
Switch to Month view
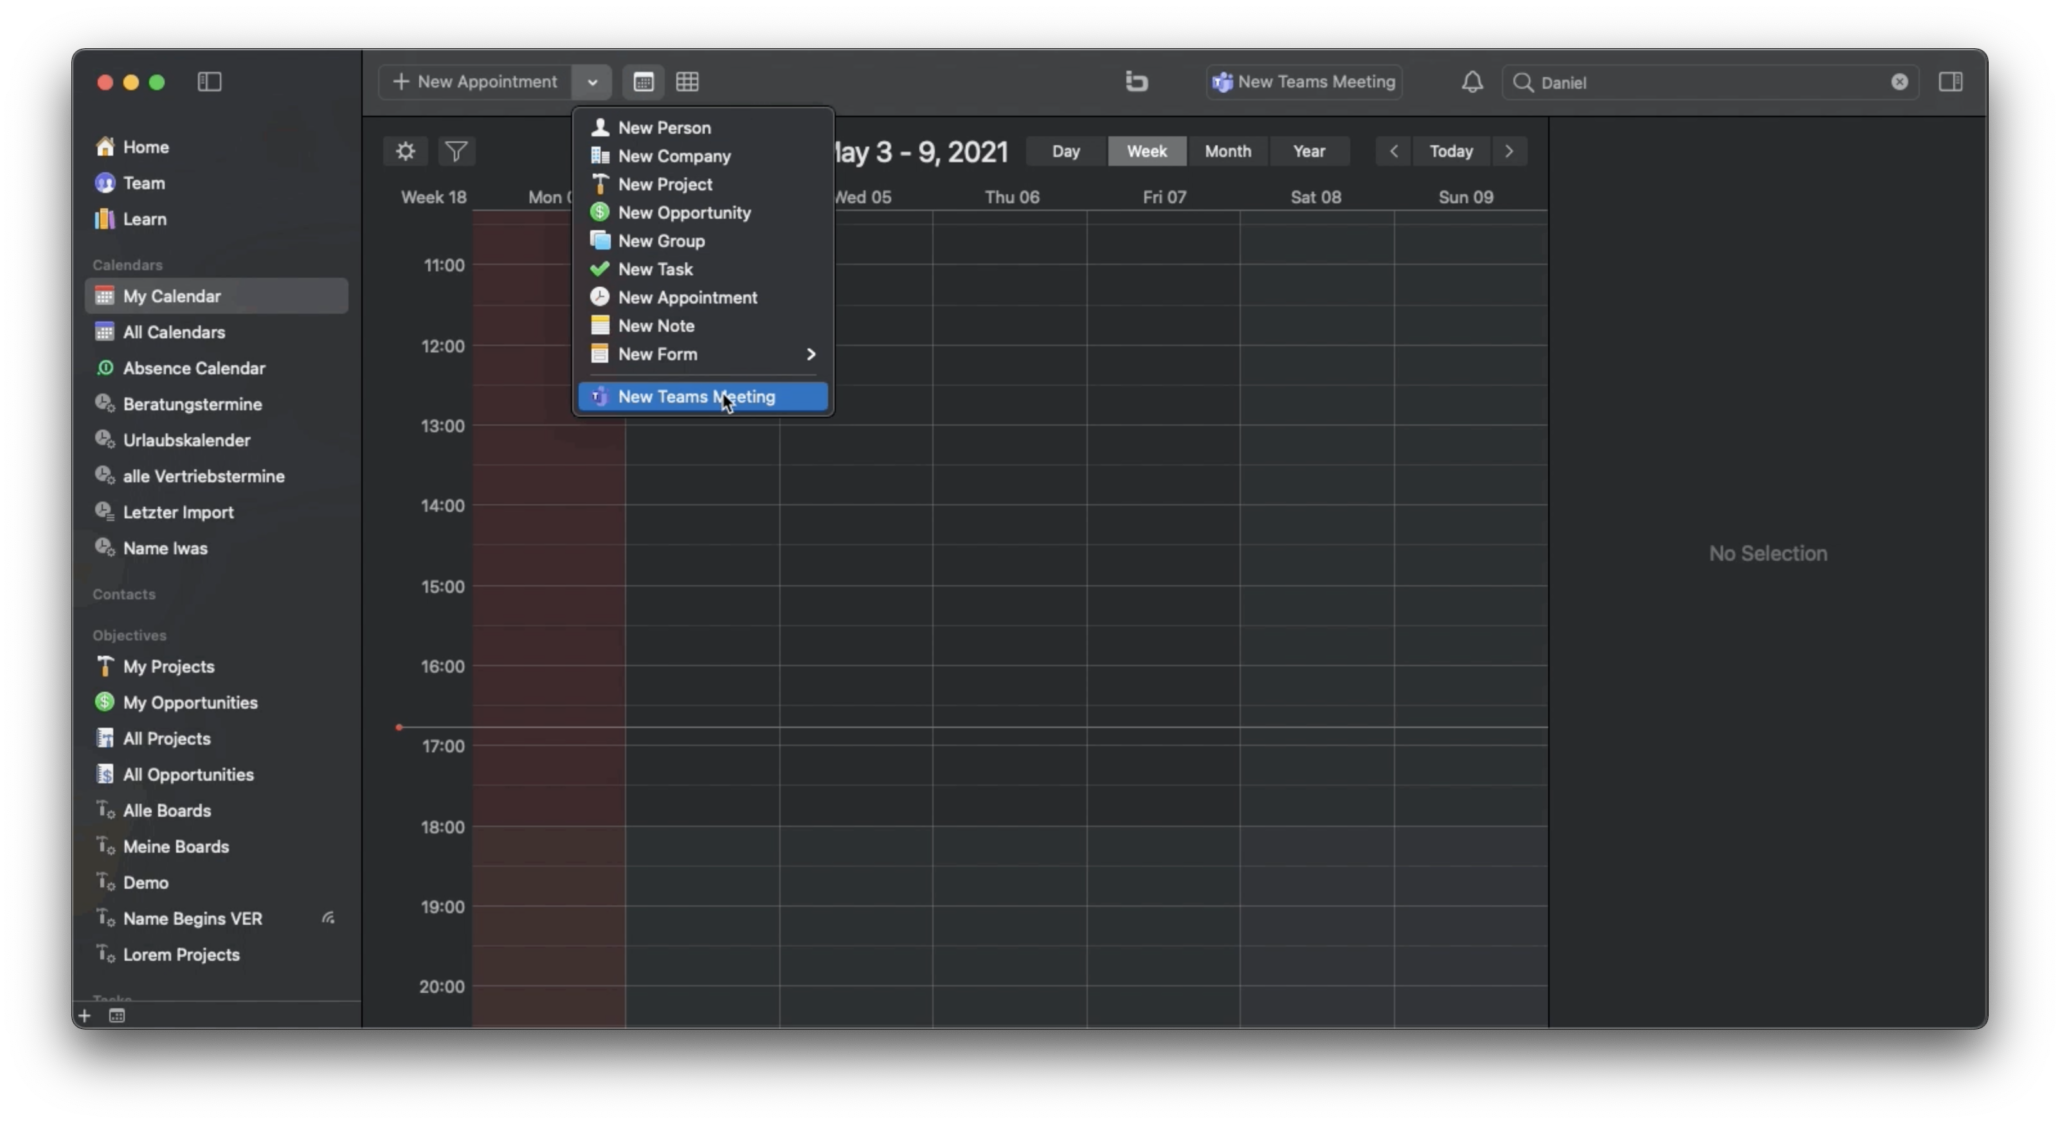1227,151
